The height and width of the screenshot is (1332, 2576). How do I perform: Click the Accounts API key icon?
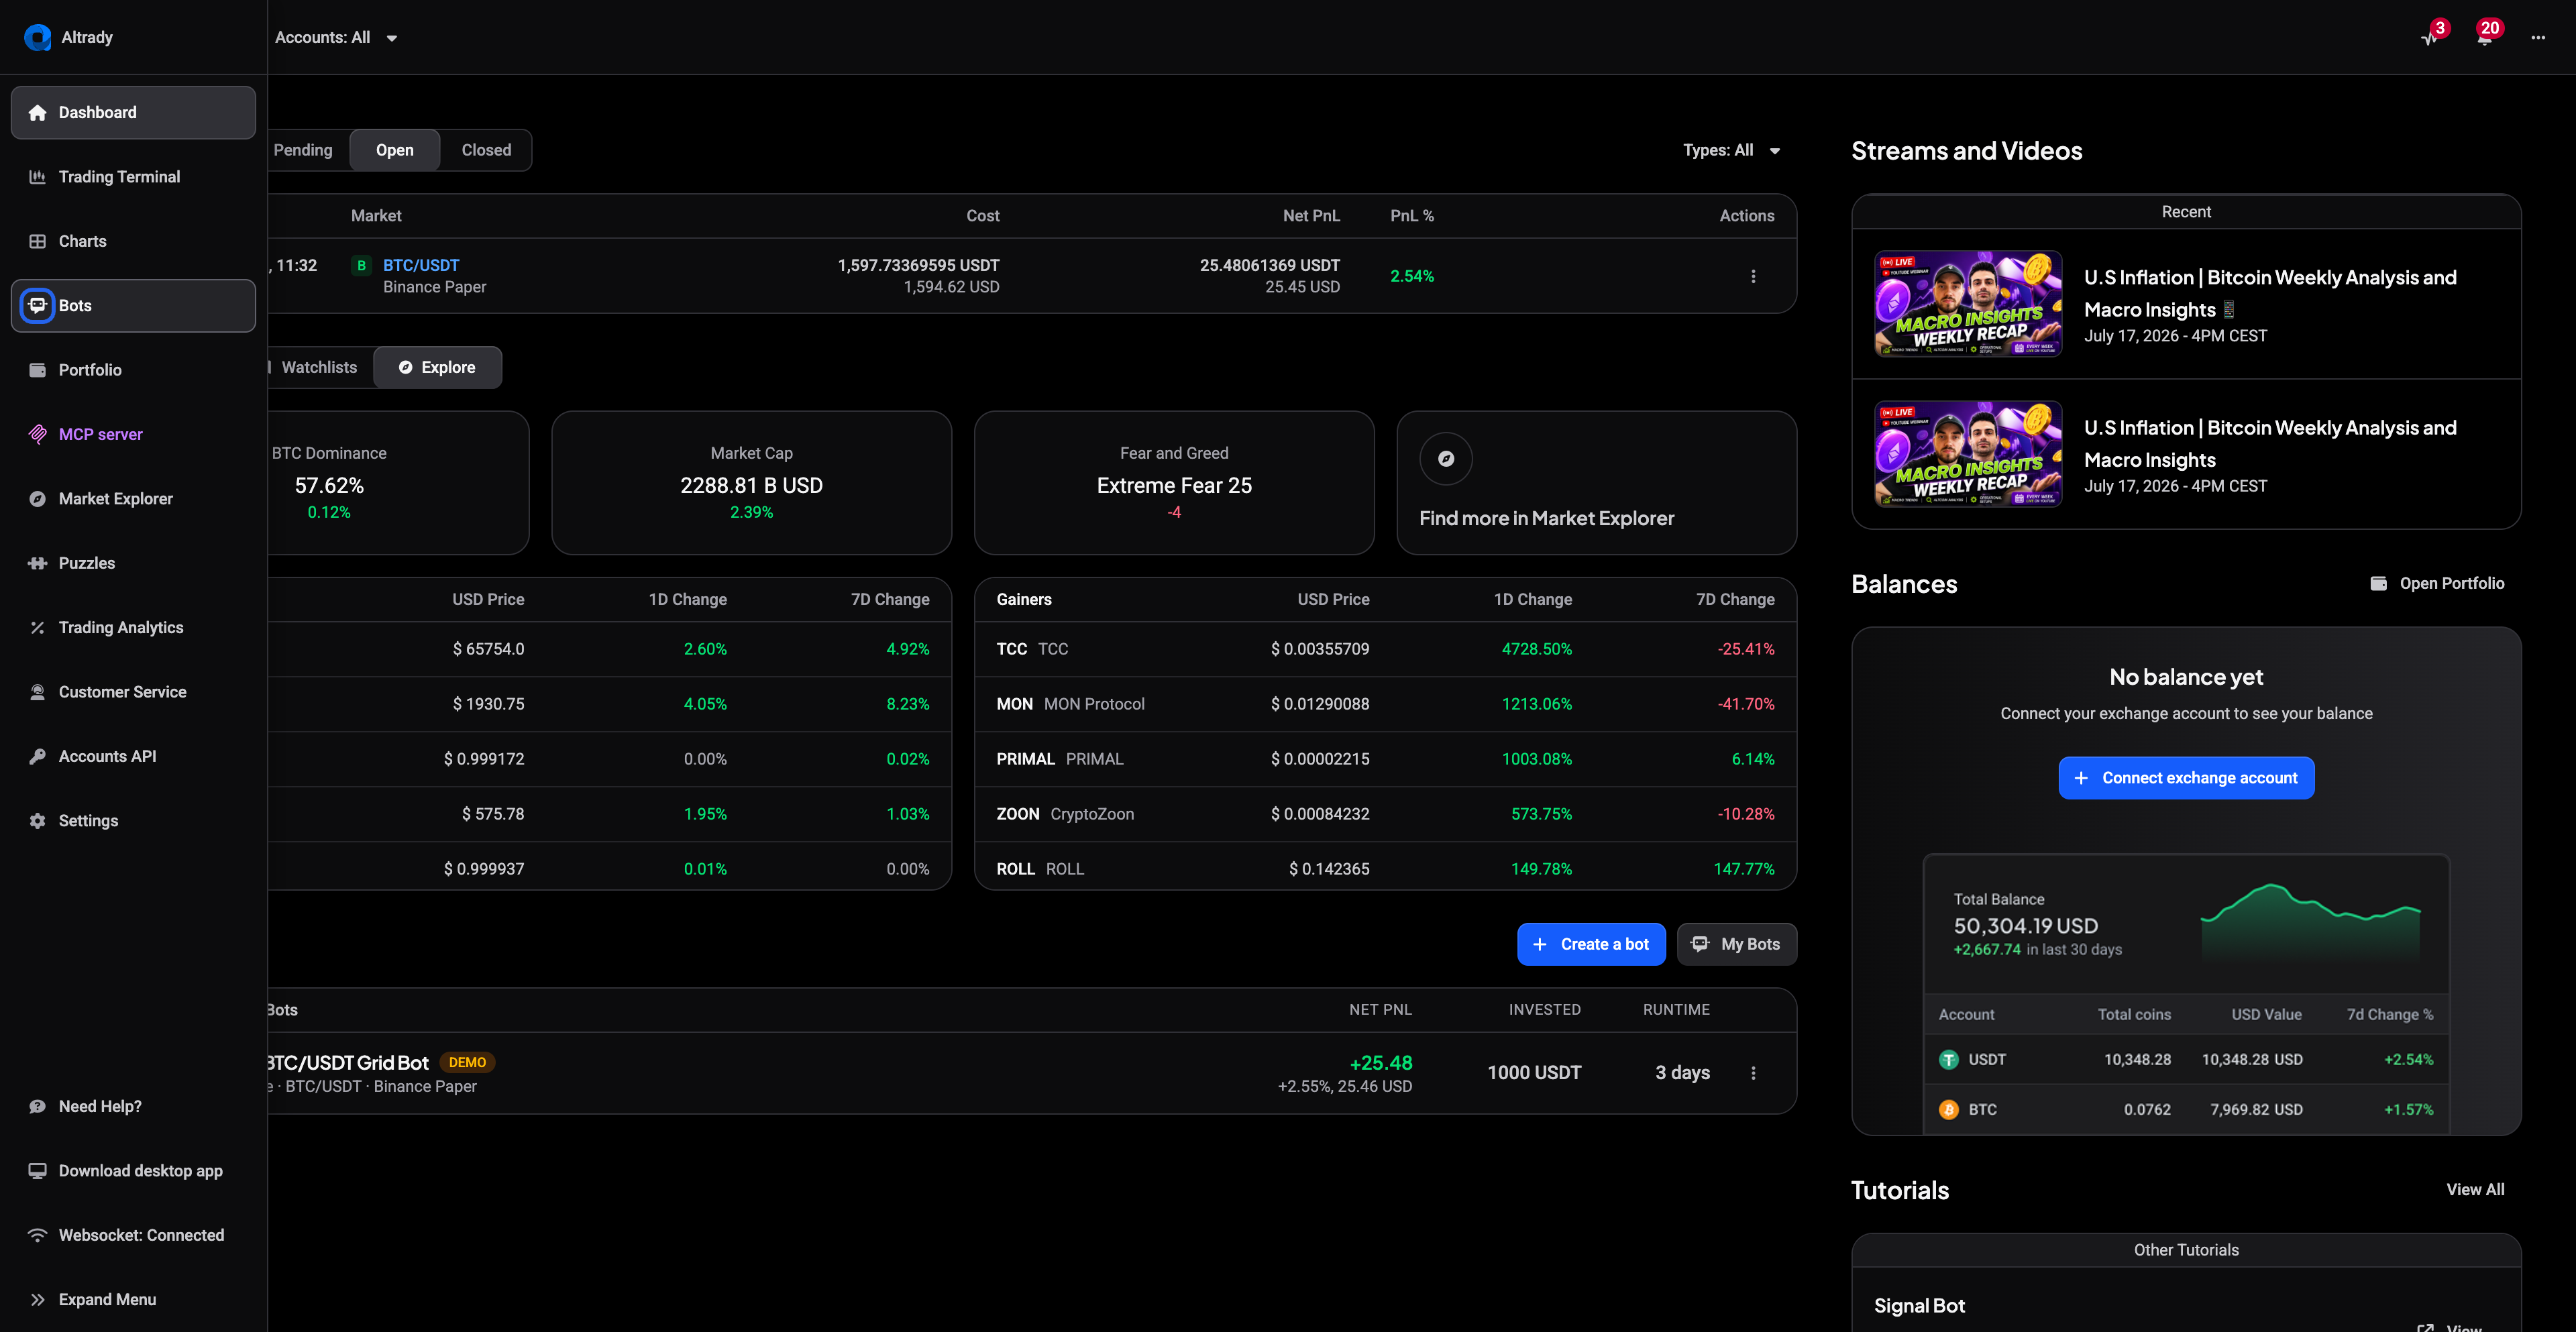pyautogui.click(x=38, y=756)
